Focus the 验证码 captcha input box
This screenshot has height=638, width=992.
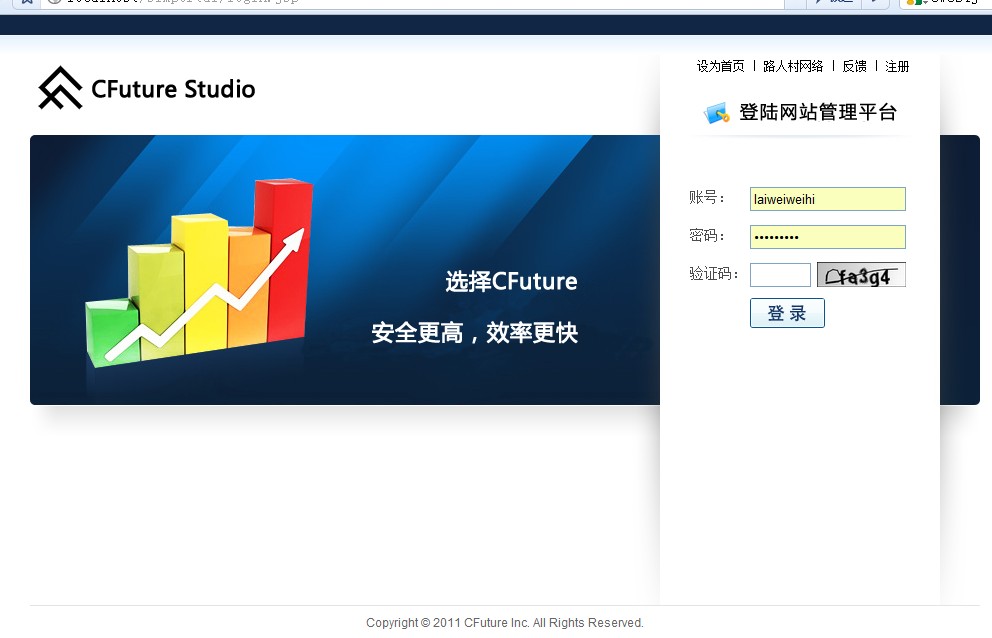pos(780,275)
